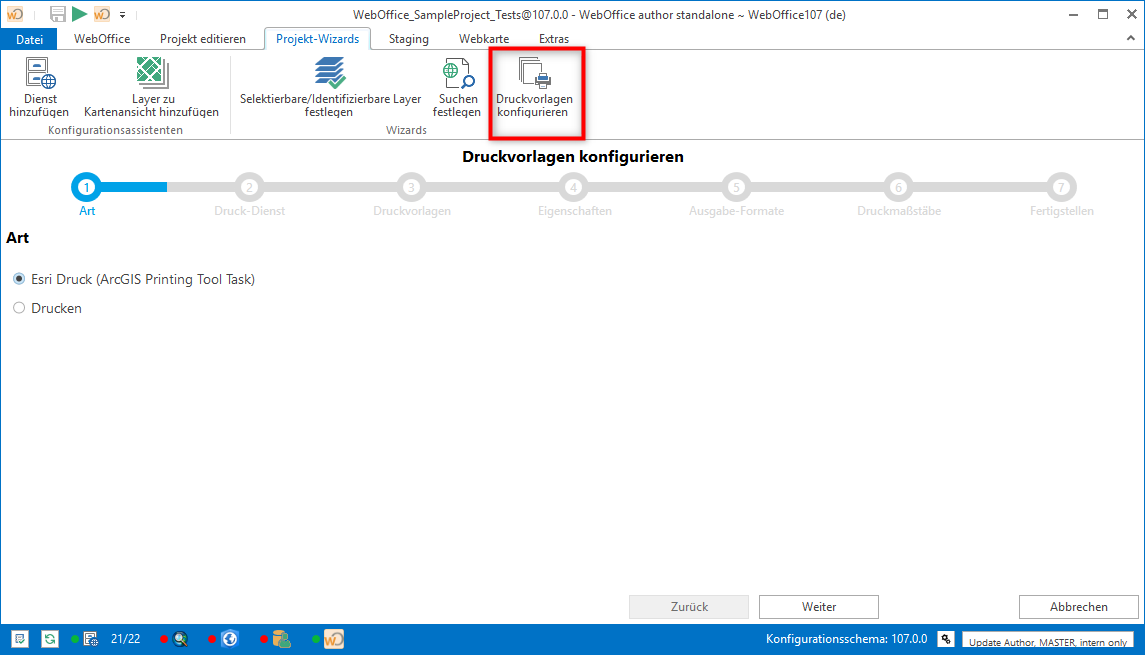The height and width of the screenshot is (655, 1145).
Task: Click the 21/22 service count text
Action: pyautogui.click(x=126, y=639)
